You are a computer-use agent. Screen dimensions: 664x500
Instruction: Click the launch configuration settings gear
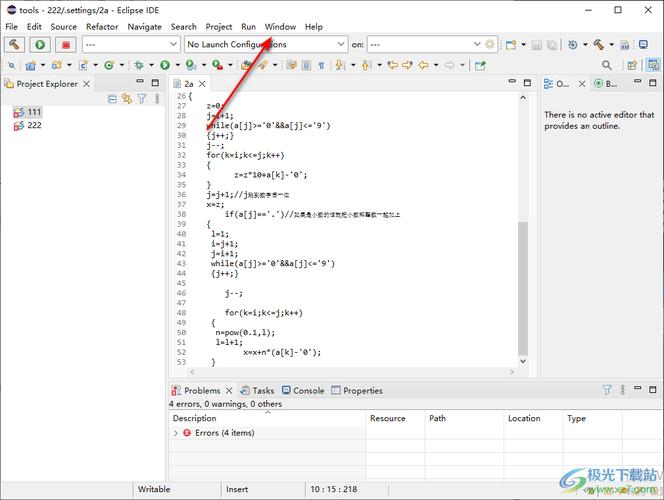489,45
